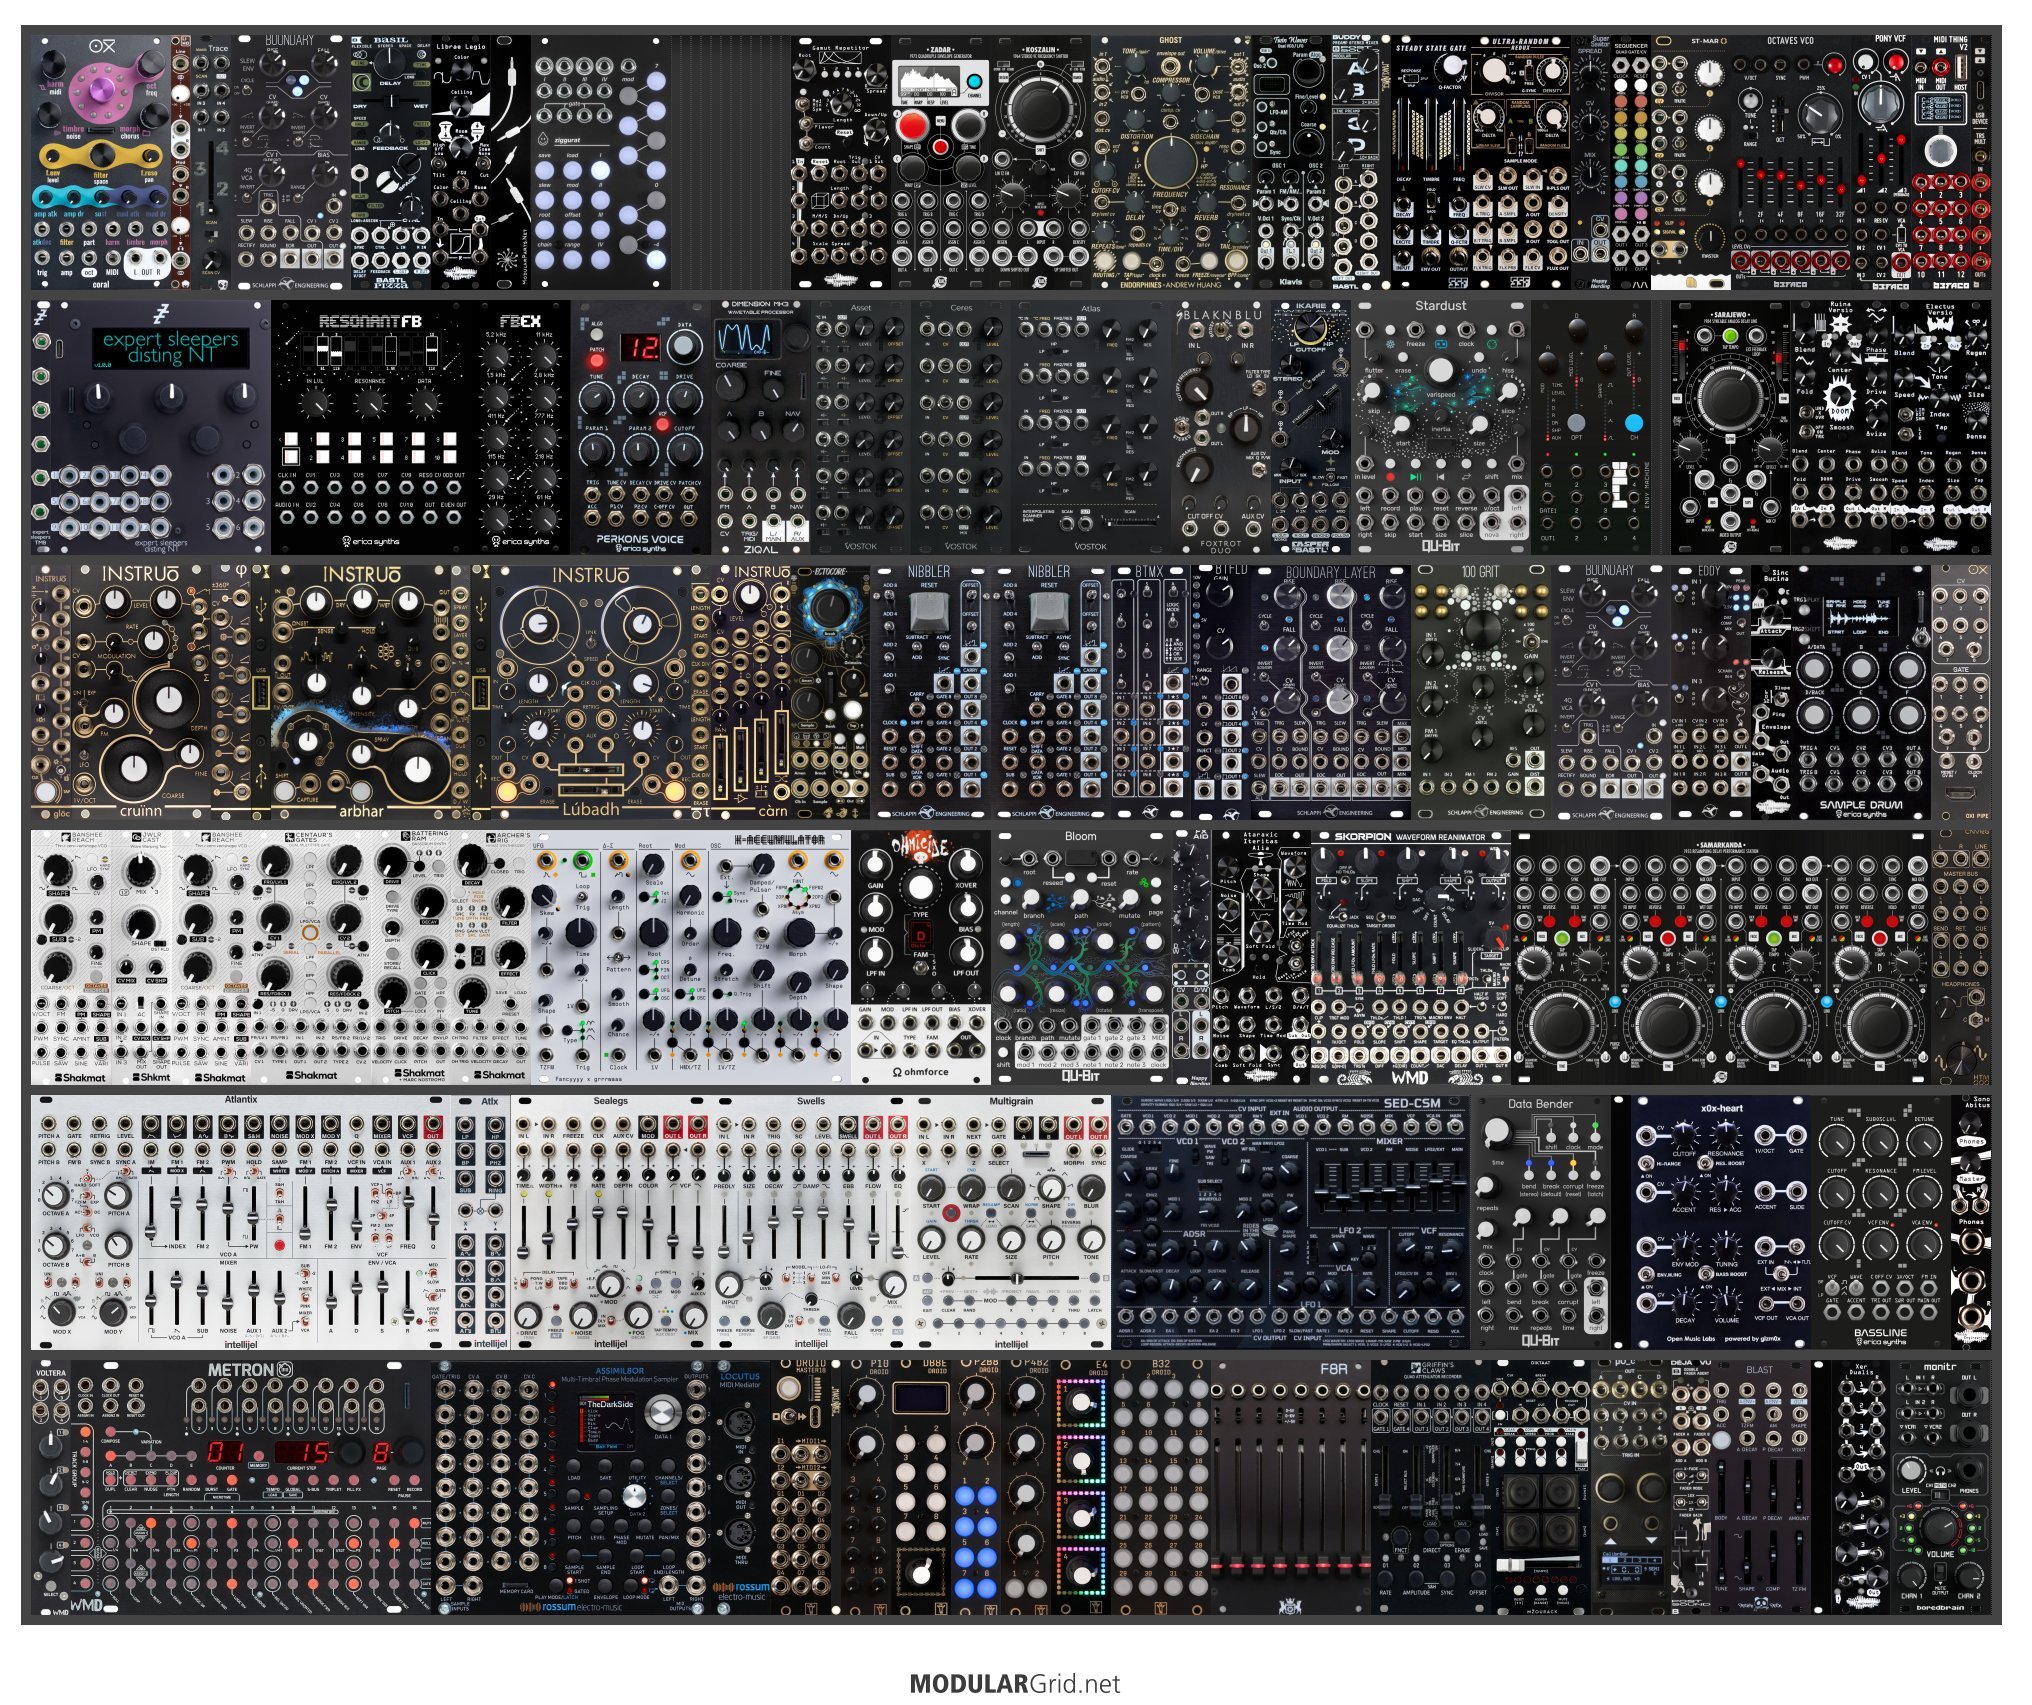The height and width of the screenshot is (1705, 2032).
Task: Select the Skorpion Waveform Reanimator module
Action: click(x=1411, y=957)
